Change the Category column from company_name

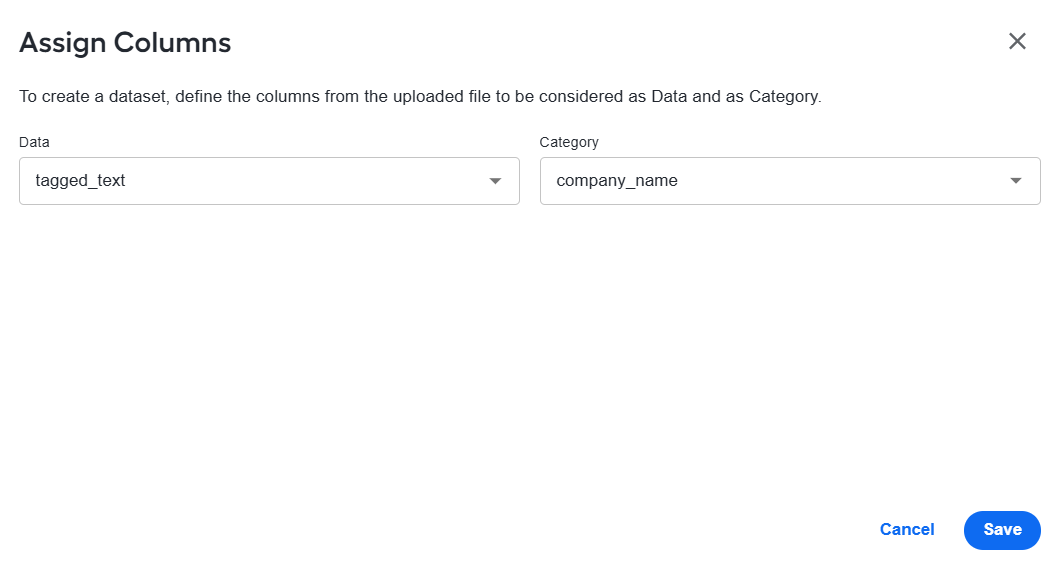(x=790, y=181)
